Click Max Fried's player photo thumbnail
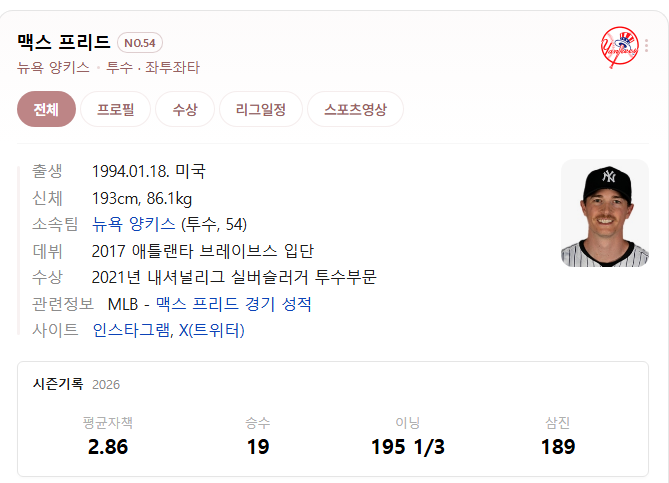The width and height of the screenshot is (669, 483). 605,213
